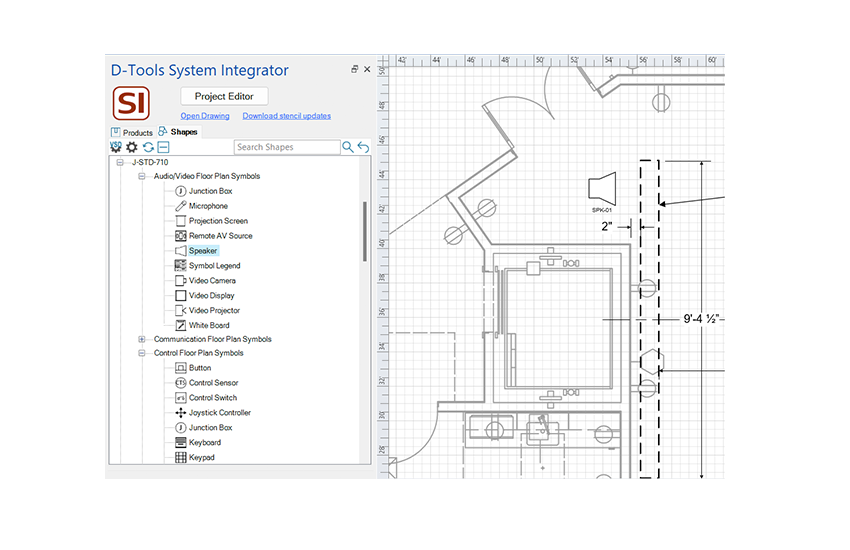Click Download stencil updates link
The image size is (850, 550).
[286, 116]
